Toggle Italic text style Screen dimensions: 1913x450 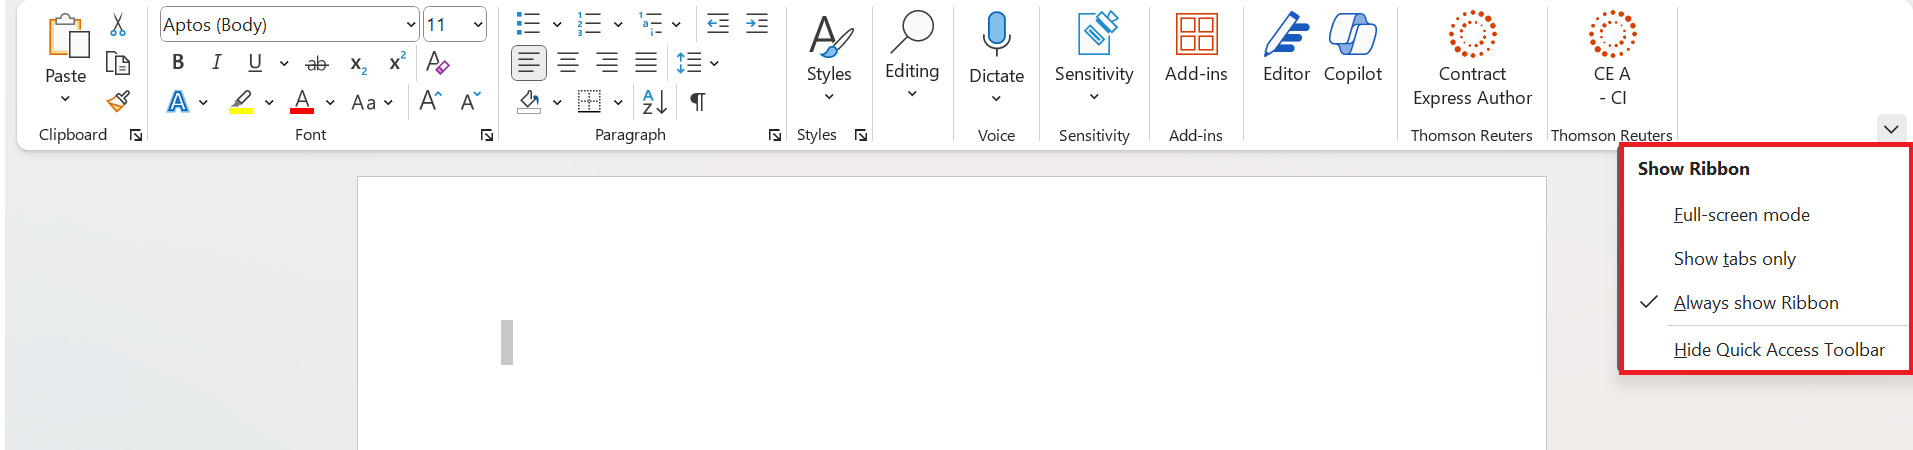(x=216, y=63)
